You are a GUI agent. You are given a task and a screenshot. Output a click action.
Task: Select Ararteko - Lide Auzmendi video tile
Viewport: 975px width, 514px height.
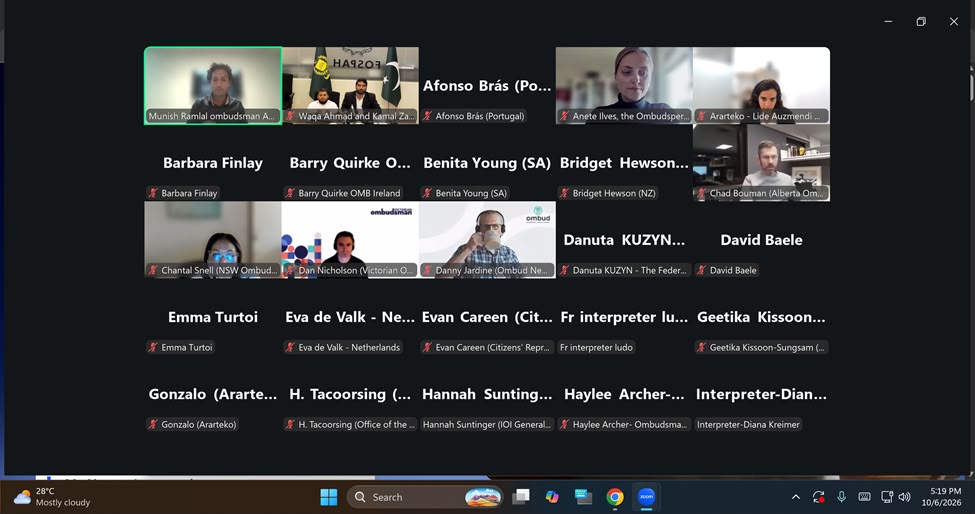[x=761, y=86]
